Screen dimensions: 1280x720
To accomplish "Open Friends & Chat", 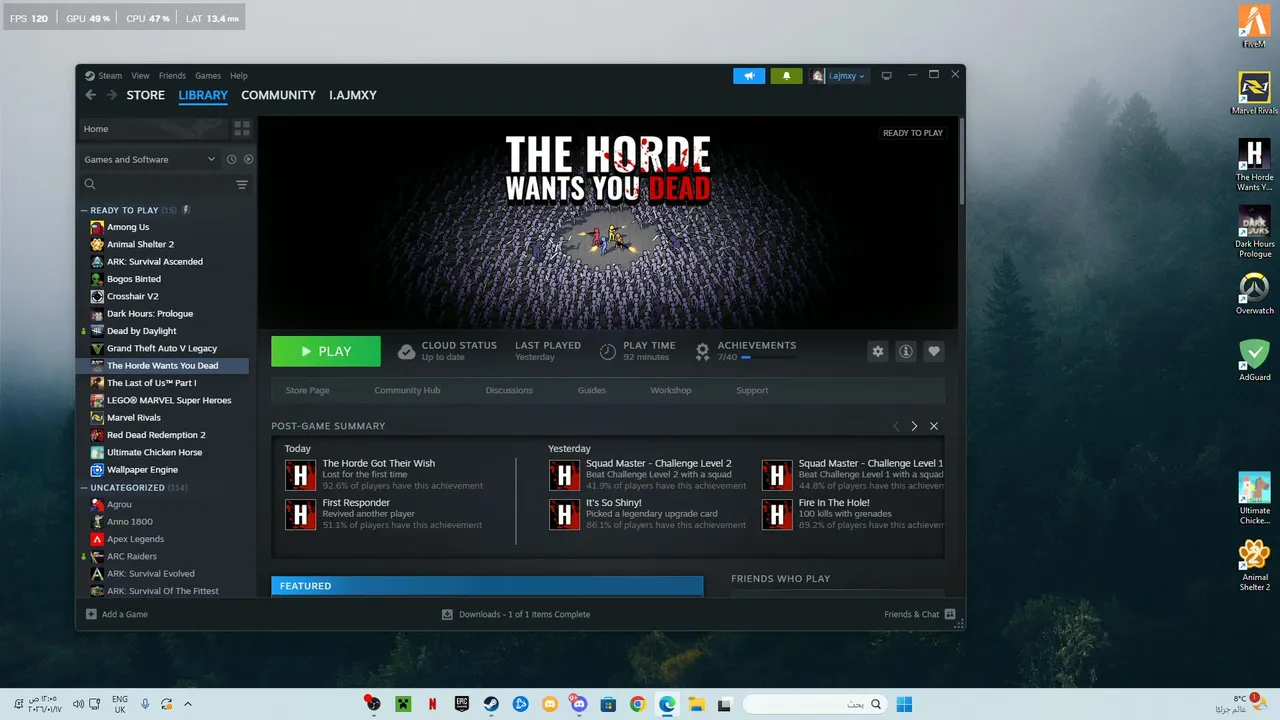I will (919, 614).
